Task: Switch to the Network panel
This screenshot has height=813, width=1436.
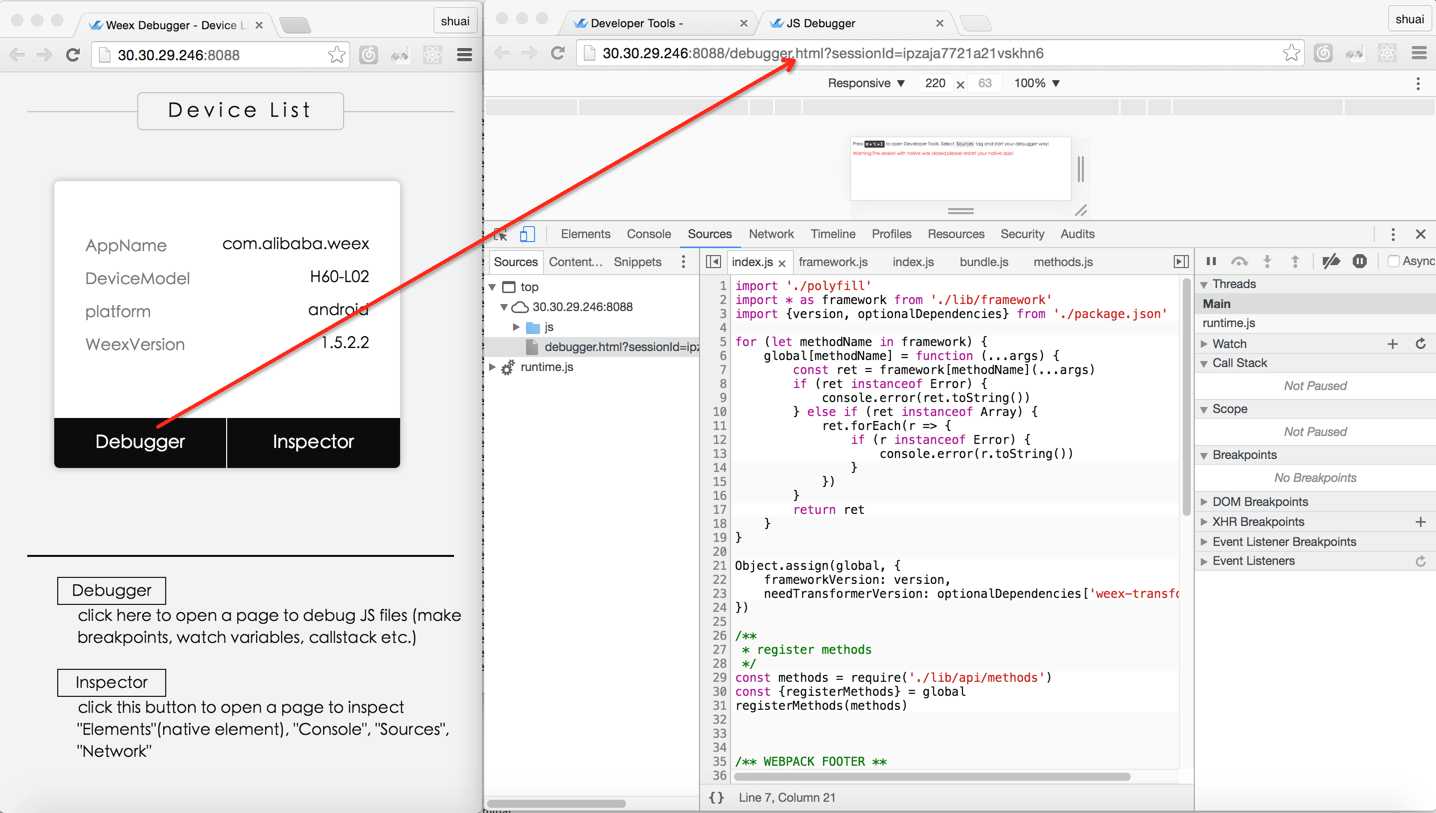Action: coord(771,234)
